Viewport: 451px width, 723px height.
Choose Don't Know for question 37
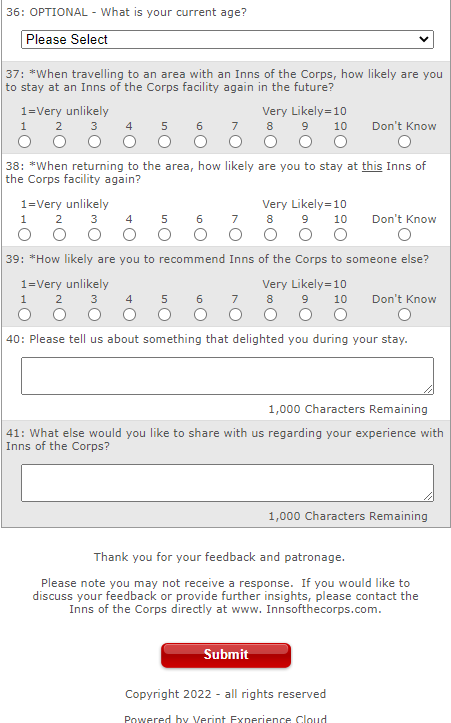pyautogui.click(x=404, y=142)
